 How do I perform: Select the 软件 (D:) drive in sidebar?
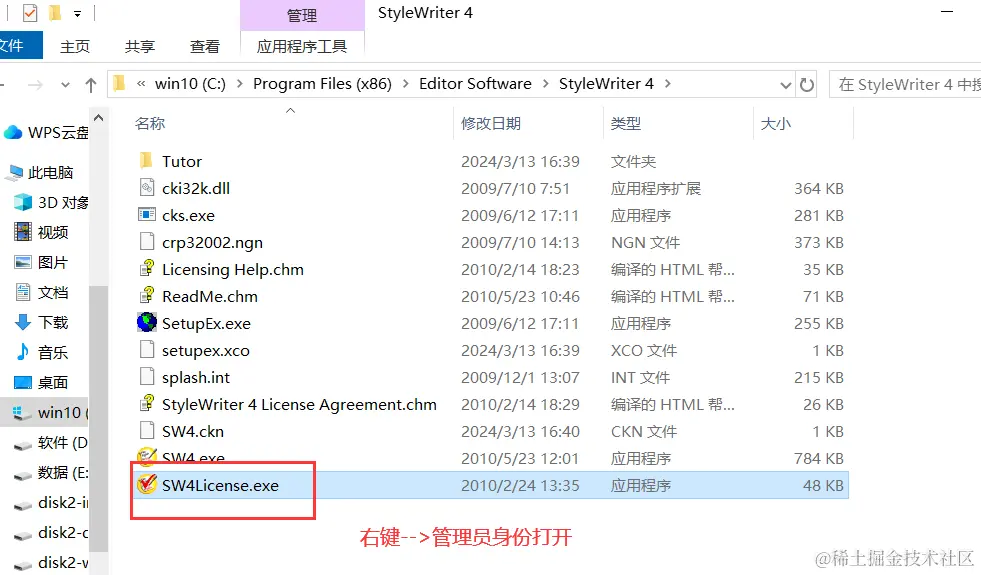(50, 442)
